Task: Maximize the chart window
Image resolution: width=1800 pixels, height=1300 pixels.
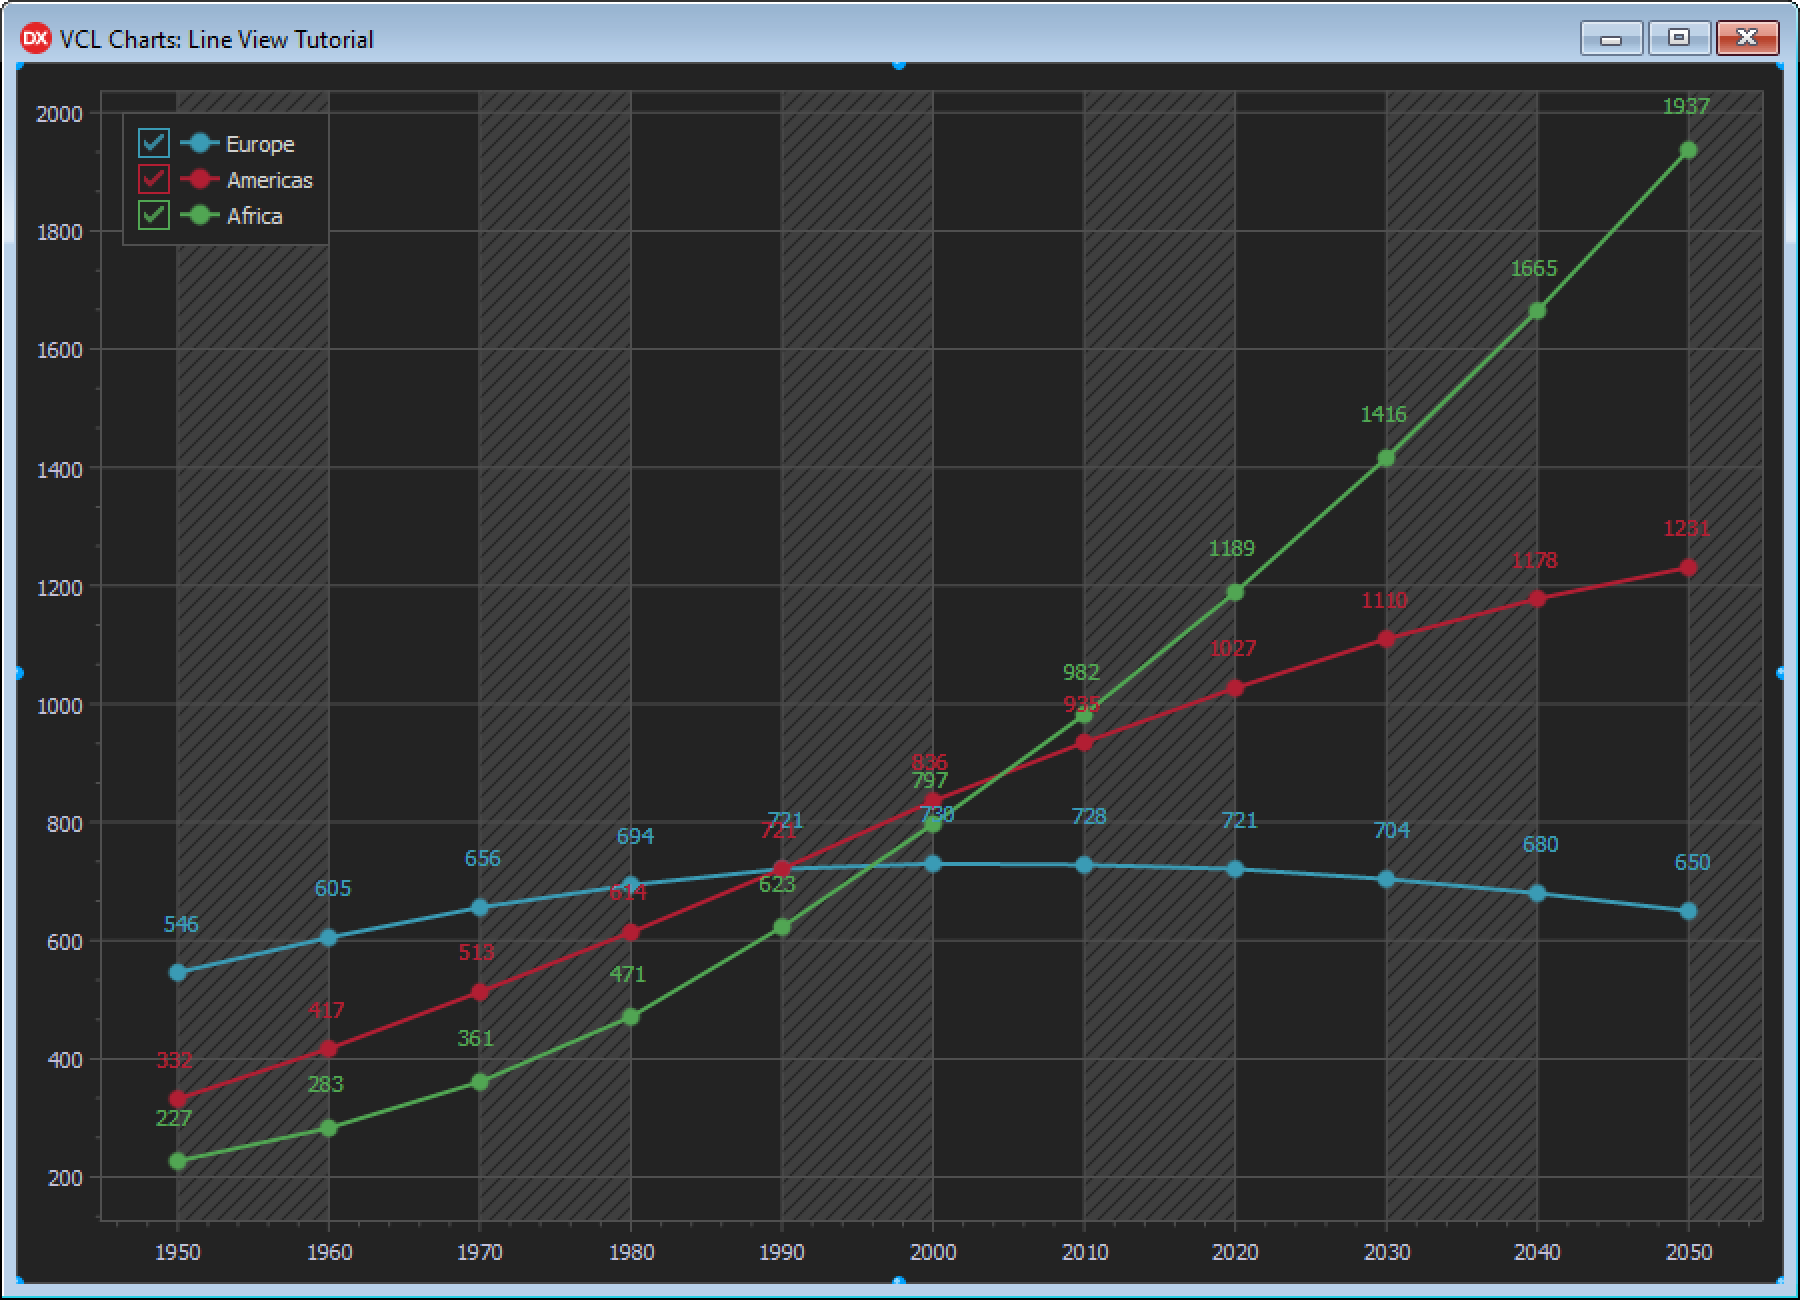Action: click(1679, 39)
